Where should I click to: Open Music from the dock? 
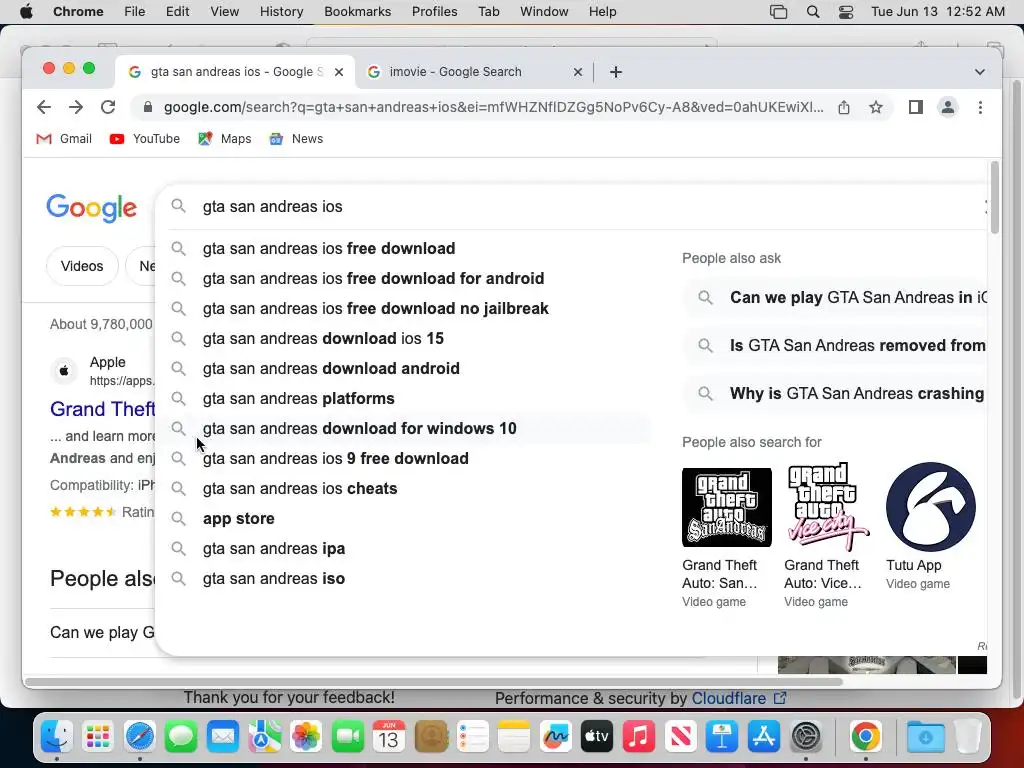click(x=639, y=737)
